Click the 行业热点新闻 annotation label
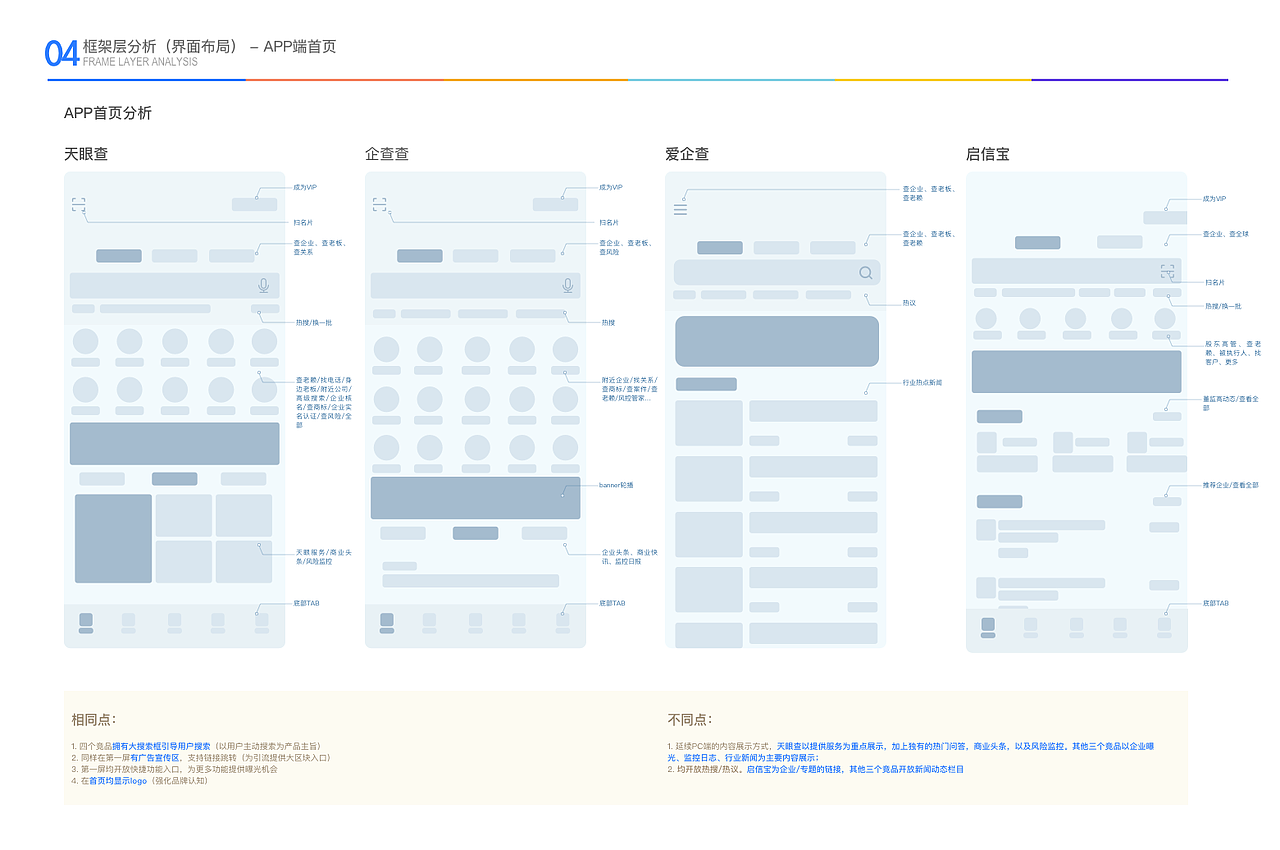The width and height of the screenshot is (1280, 850). (x=922, y=383)
